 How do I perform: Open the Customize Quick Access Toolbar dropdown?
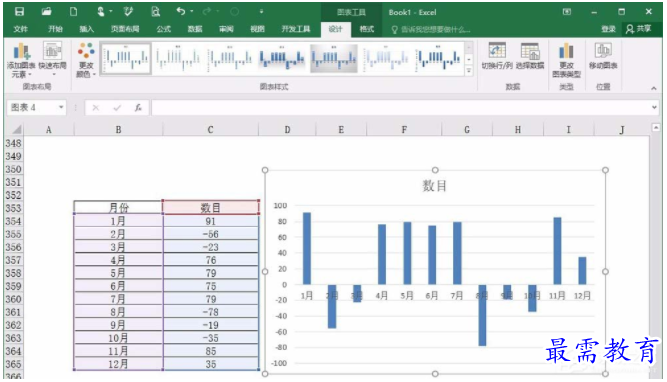pos(261,11)
